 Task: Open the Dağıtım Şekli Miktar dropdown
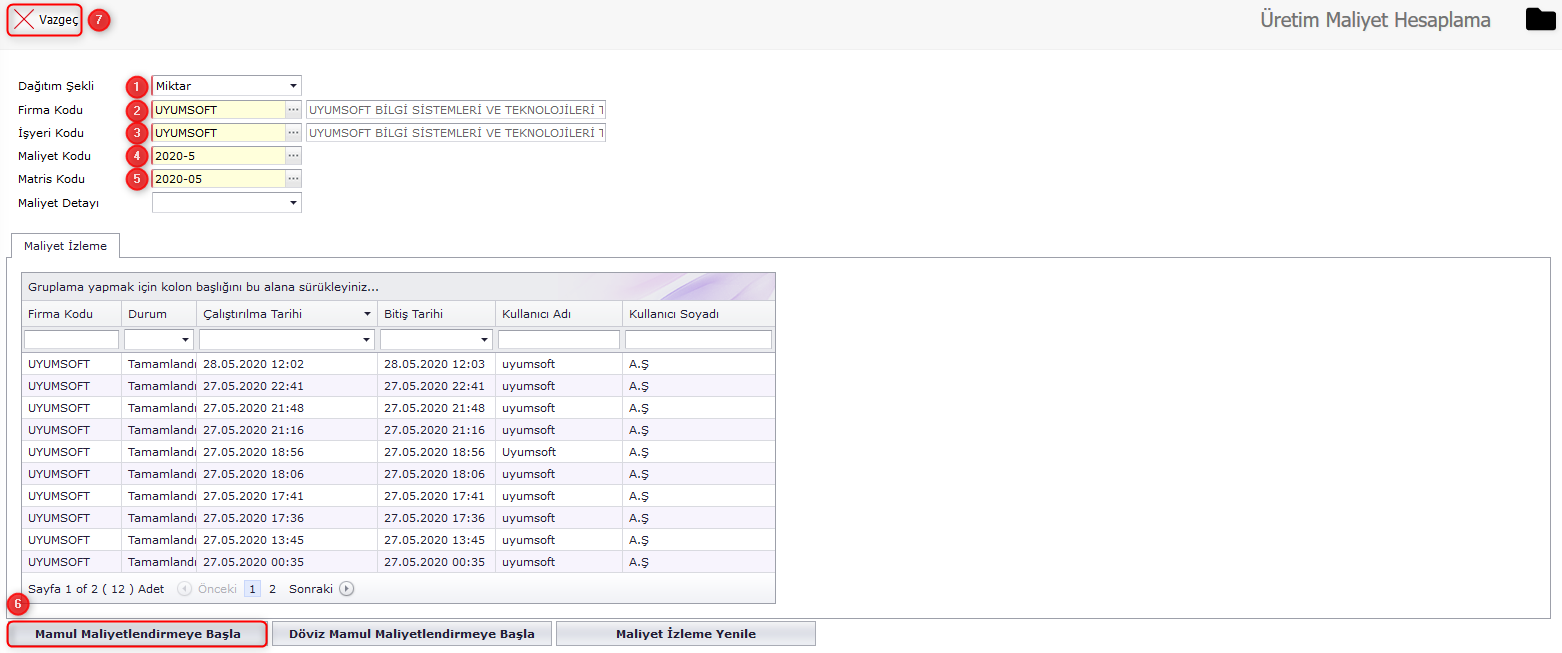tap(294, 86)
